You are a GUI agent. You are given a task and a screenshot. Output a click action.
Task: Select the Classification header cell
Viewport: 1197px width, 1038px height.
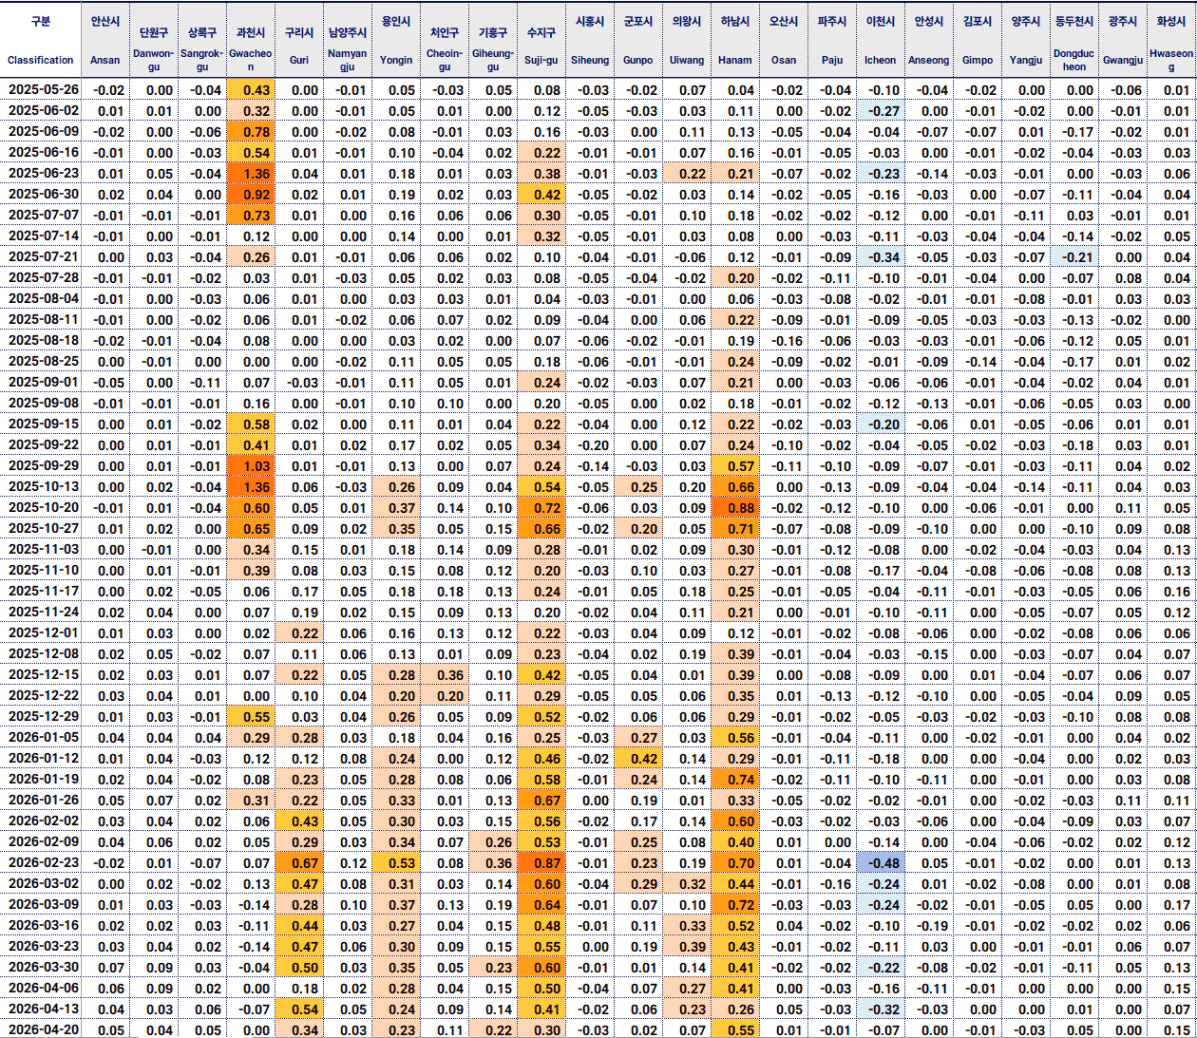40,40
